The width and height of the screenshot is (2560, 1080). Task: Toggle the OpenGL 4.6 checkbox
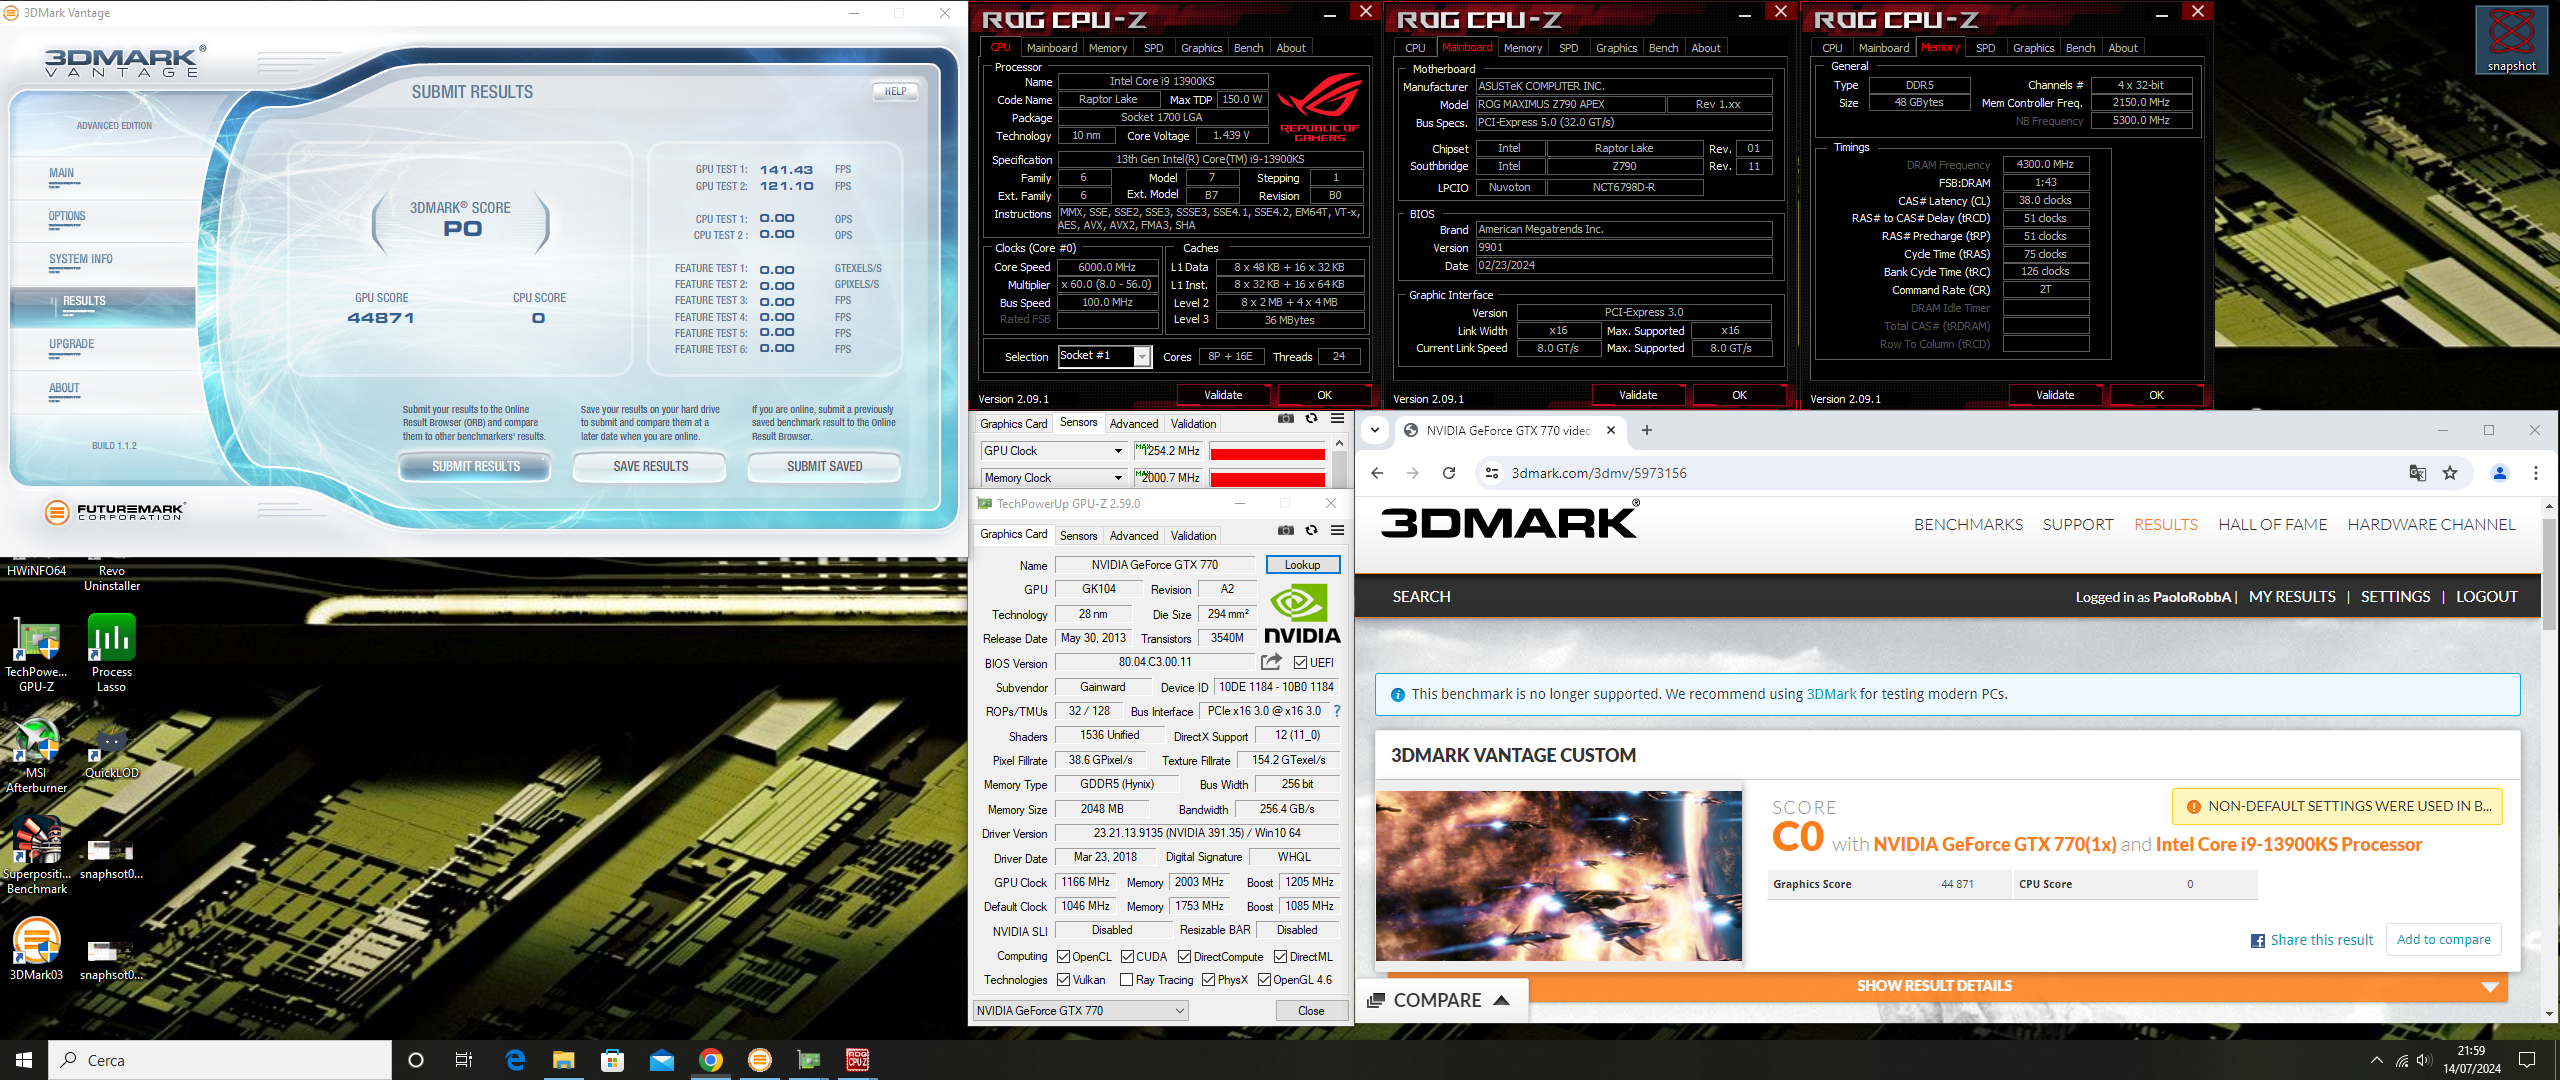[1264, 980]
